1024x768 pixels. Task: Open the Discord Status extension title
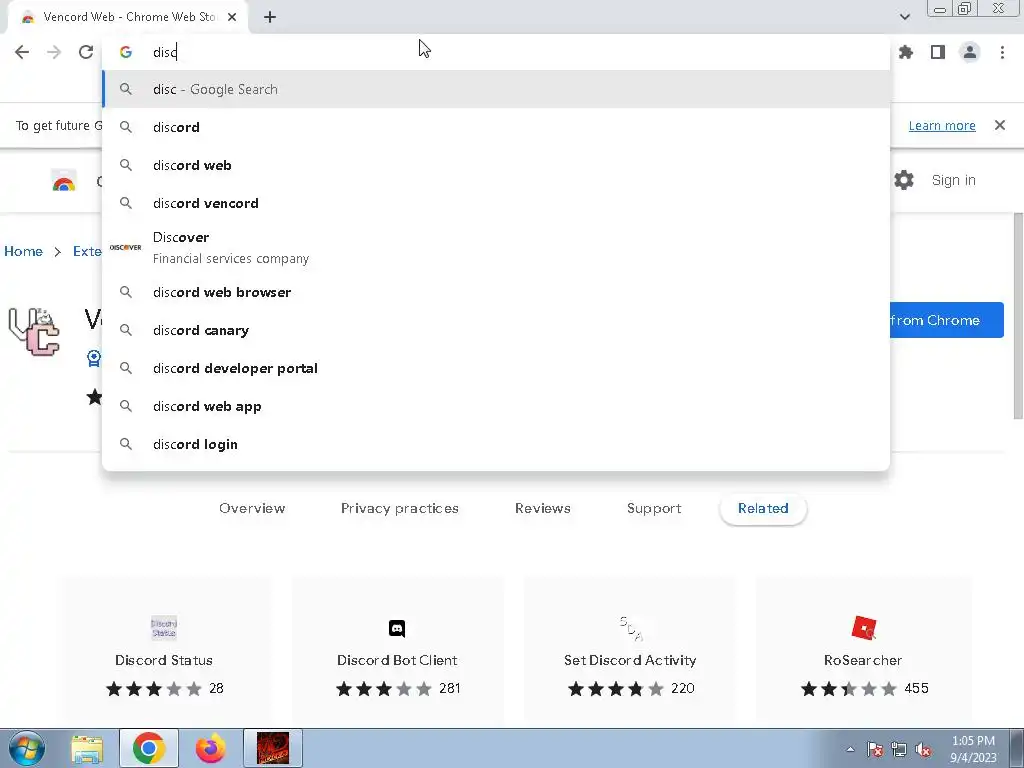164,660
